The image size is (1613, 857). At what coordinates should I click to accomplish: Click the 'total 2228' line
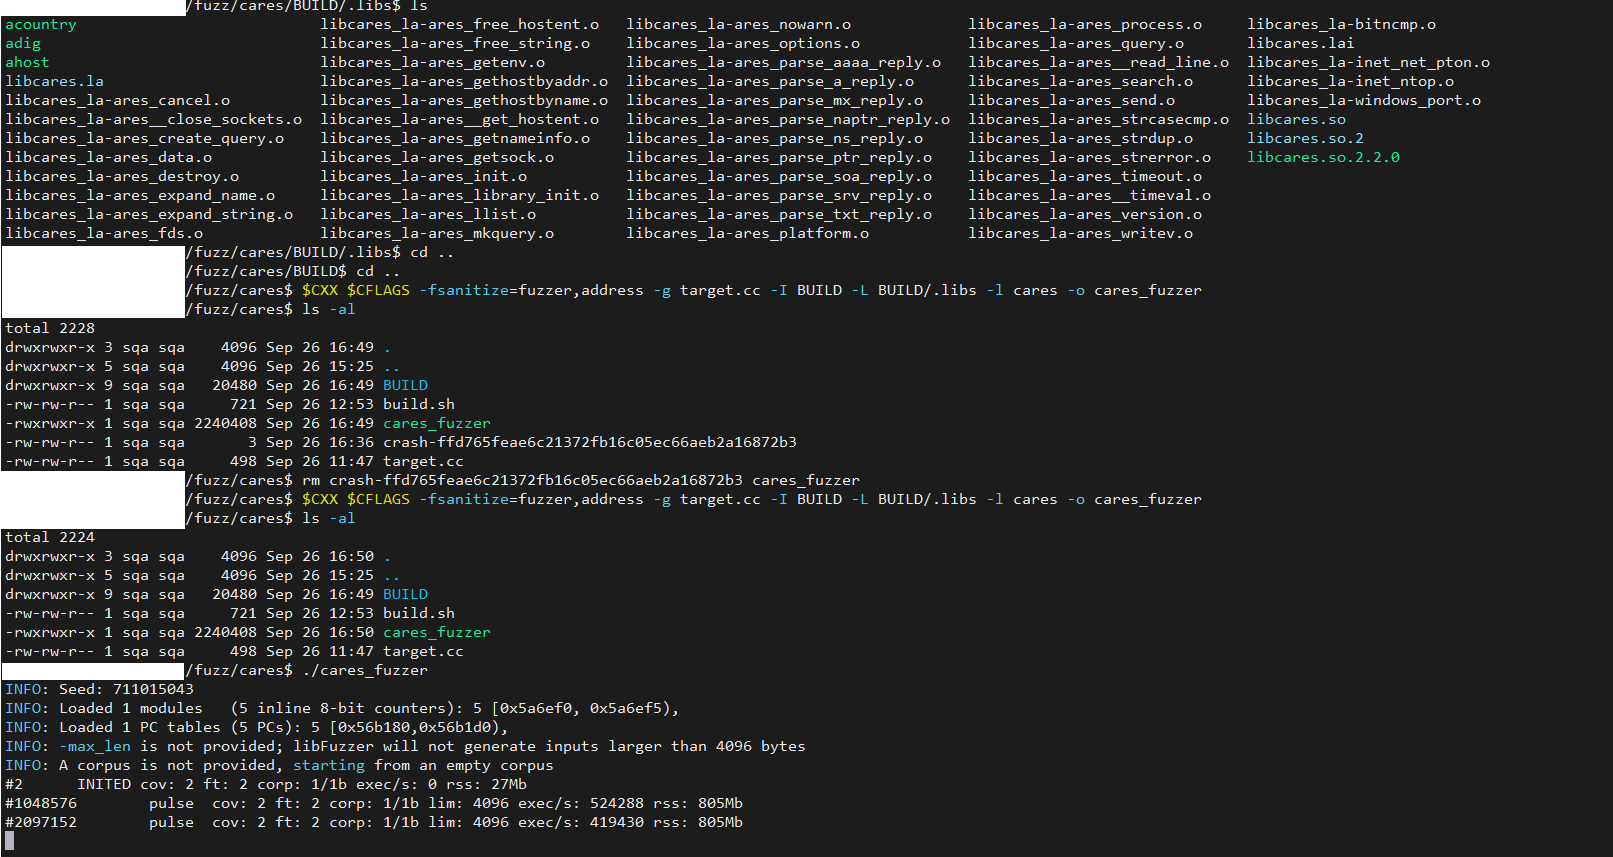tap(50, 328)
